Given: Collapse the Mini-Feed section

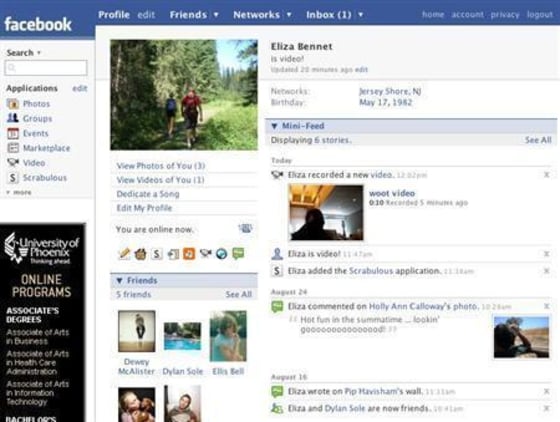Looking at the screenshot, I should coord(274,126).
